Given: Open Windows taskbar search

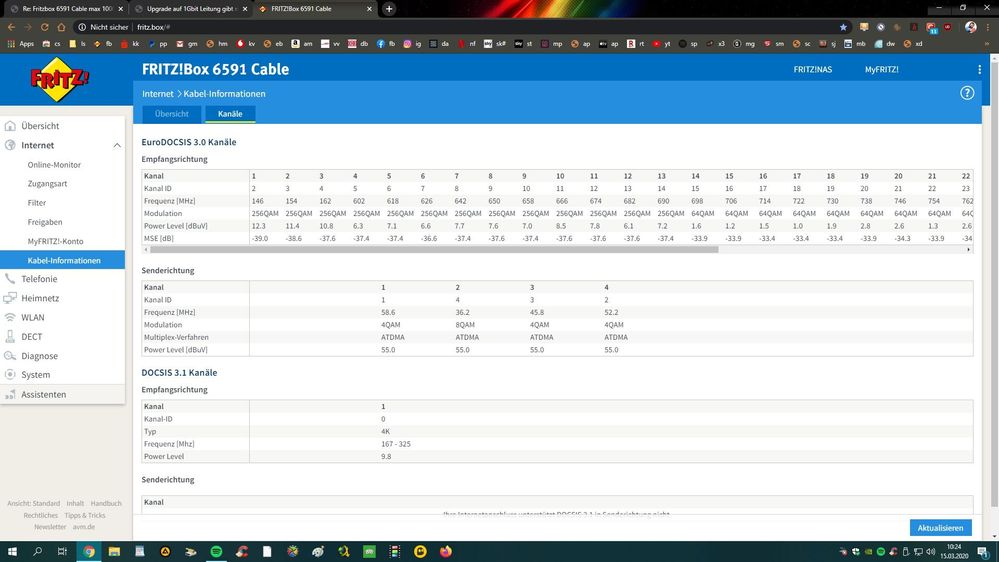Looking at the screenshot, I should click(38, 552).
